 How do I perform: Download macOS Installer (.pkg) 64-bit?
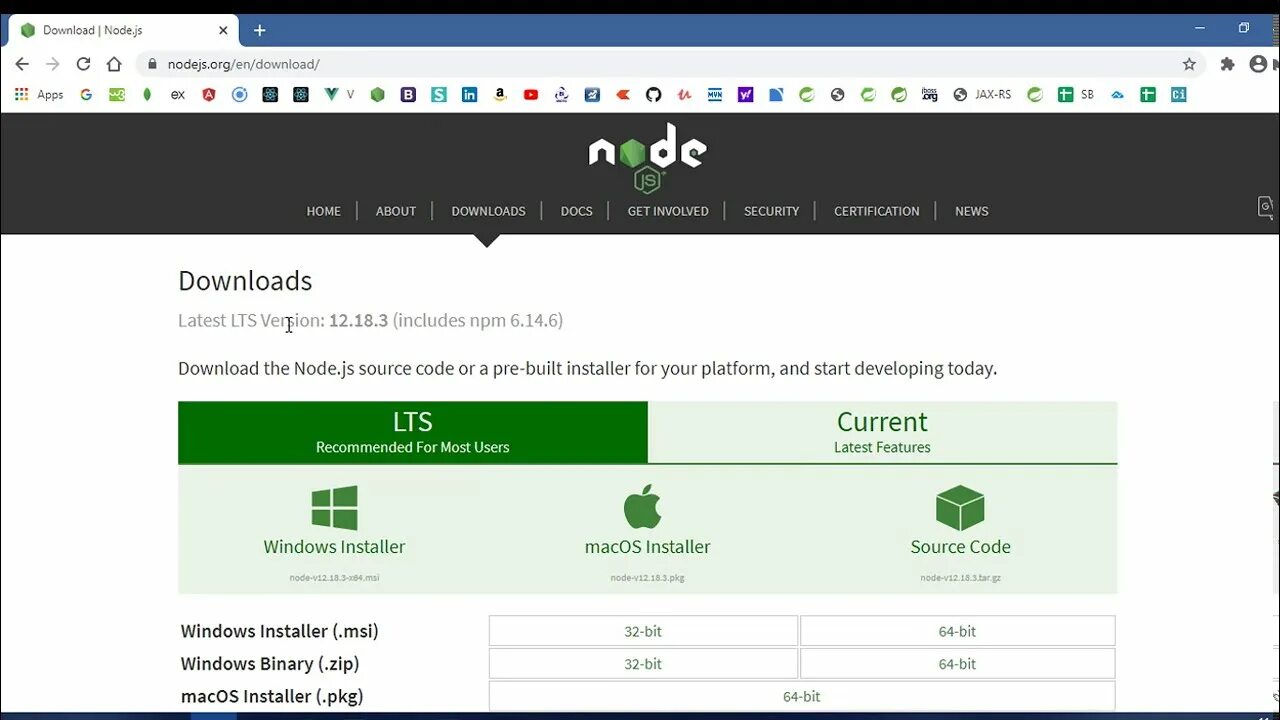(x=801, y=696)
